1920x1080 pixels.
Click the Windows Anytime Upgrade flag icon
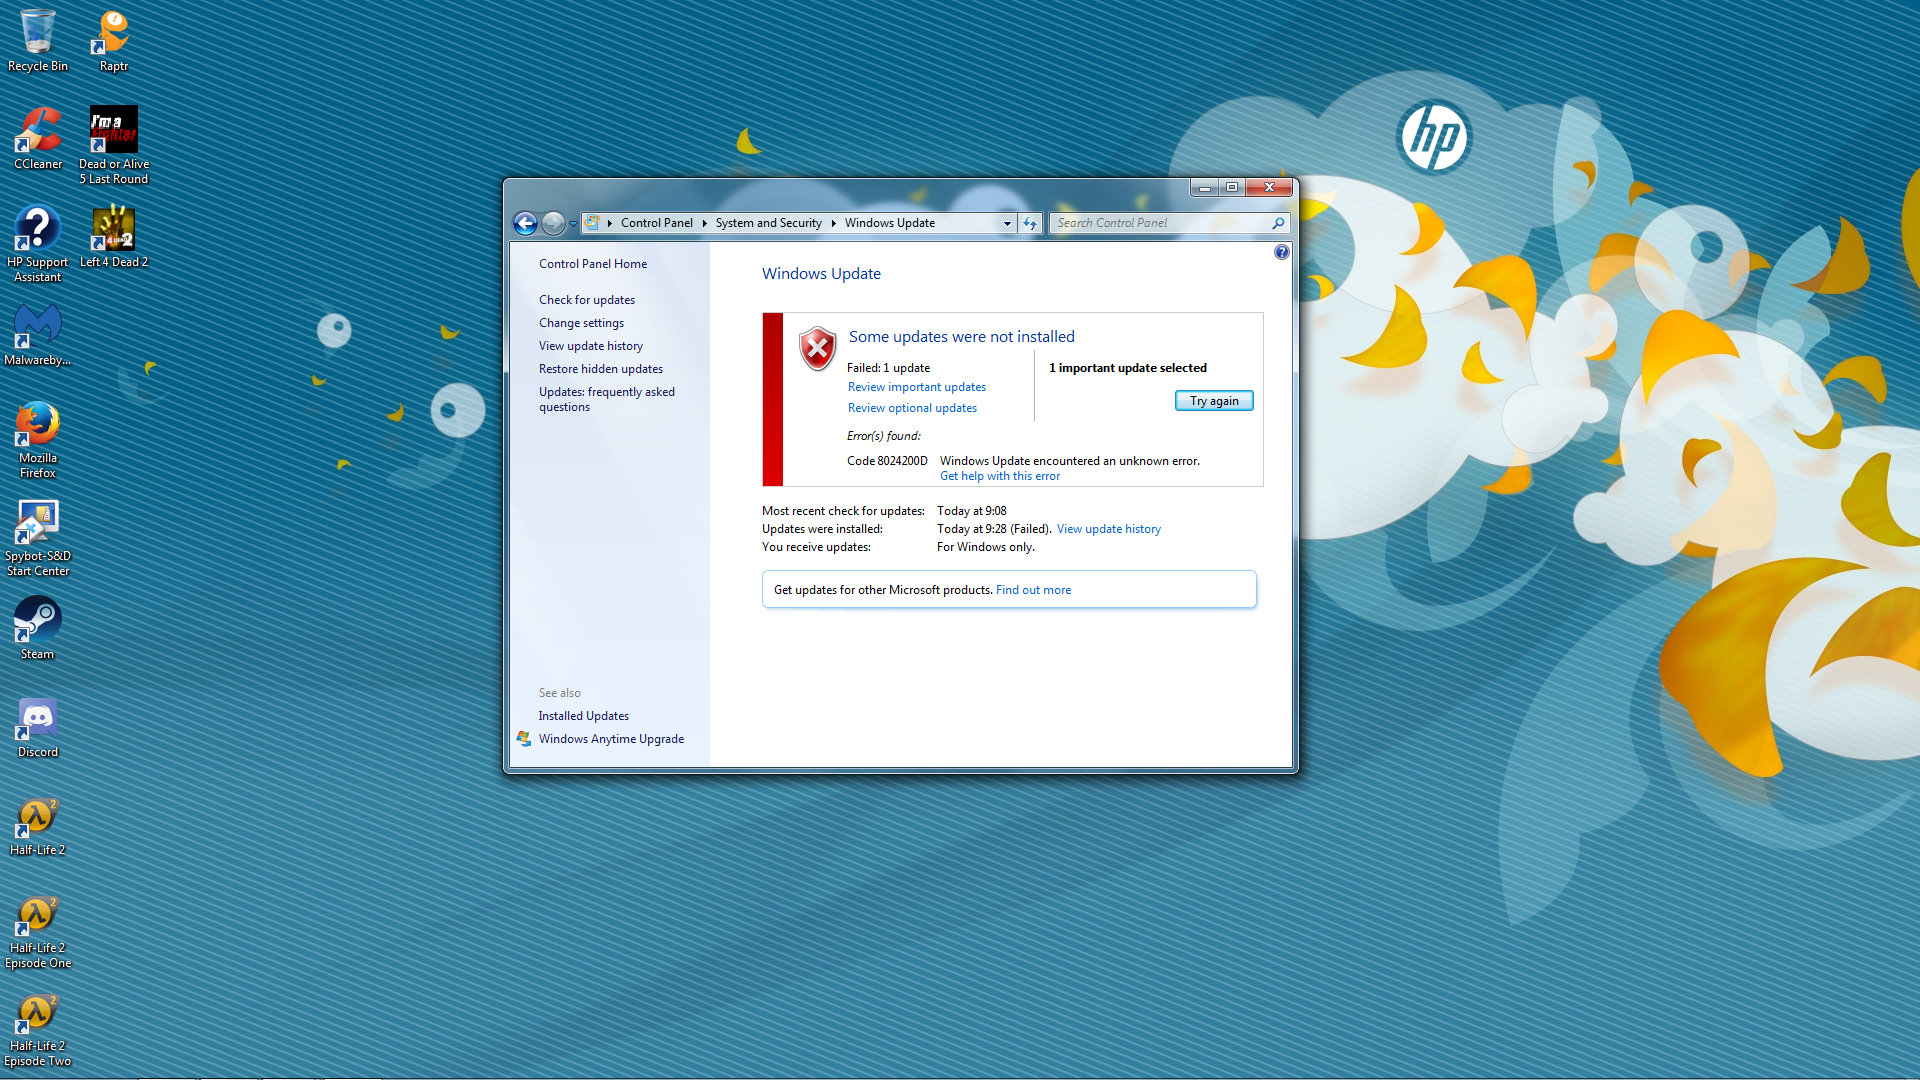click(524, 739)
